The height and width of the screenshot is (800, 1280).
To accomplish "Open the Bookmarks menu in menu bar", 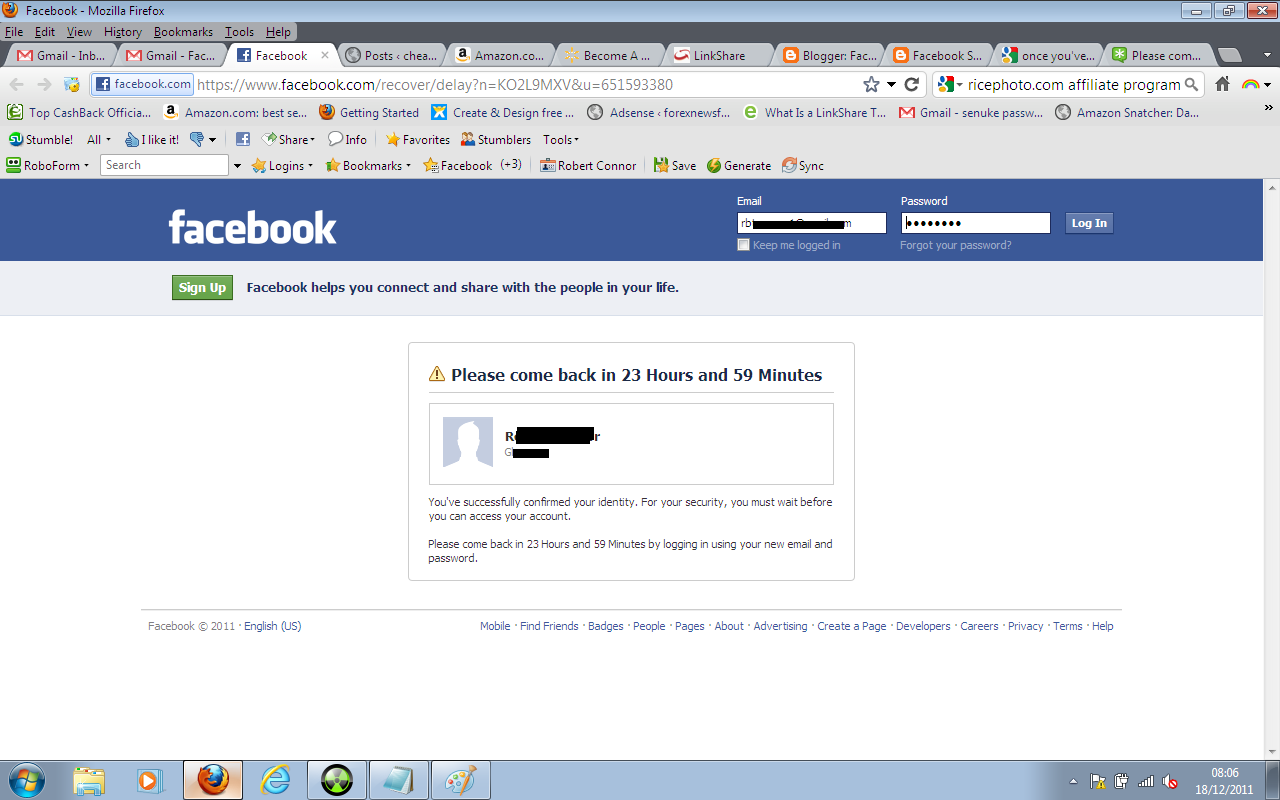I will [183, 32].
